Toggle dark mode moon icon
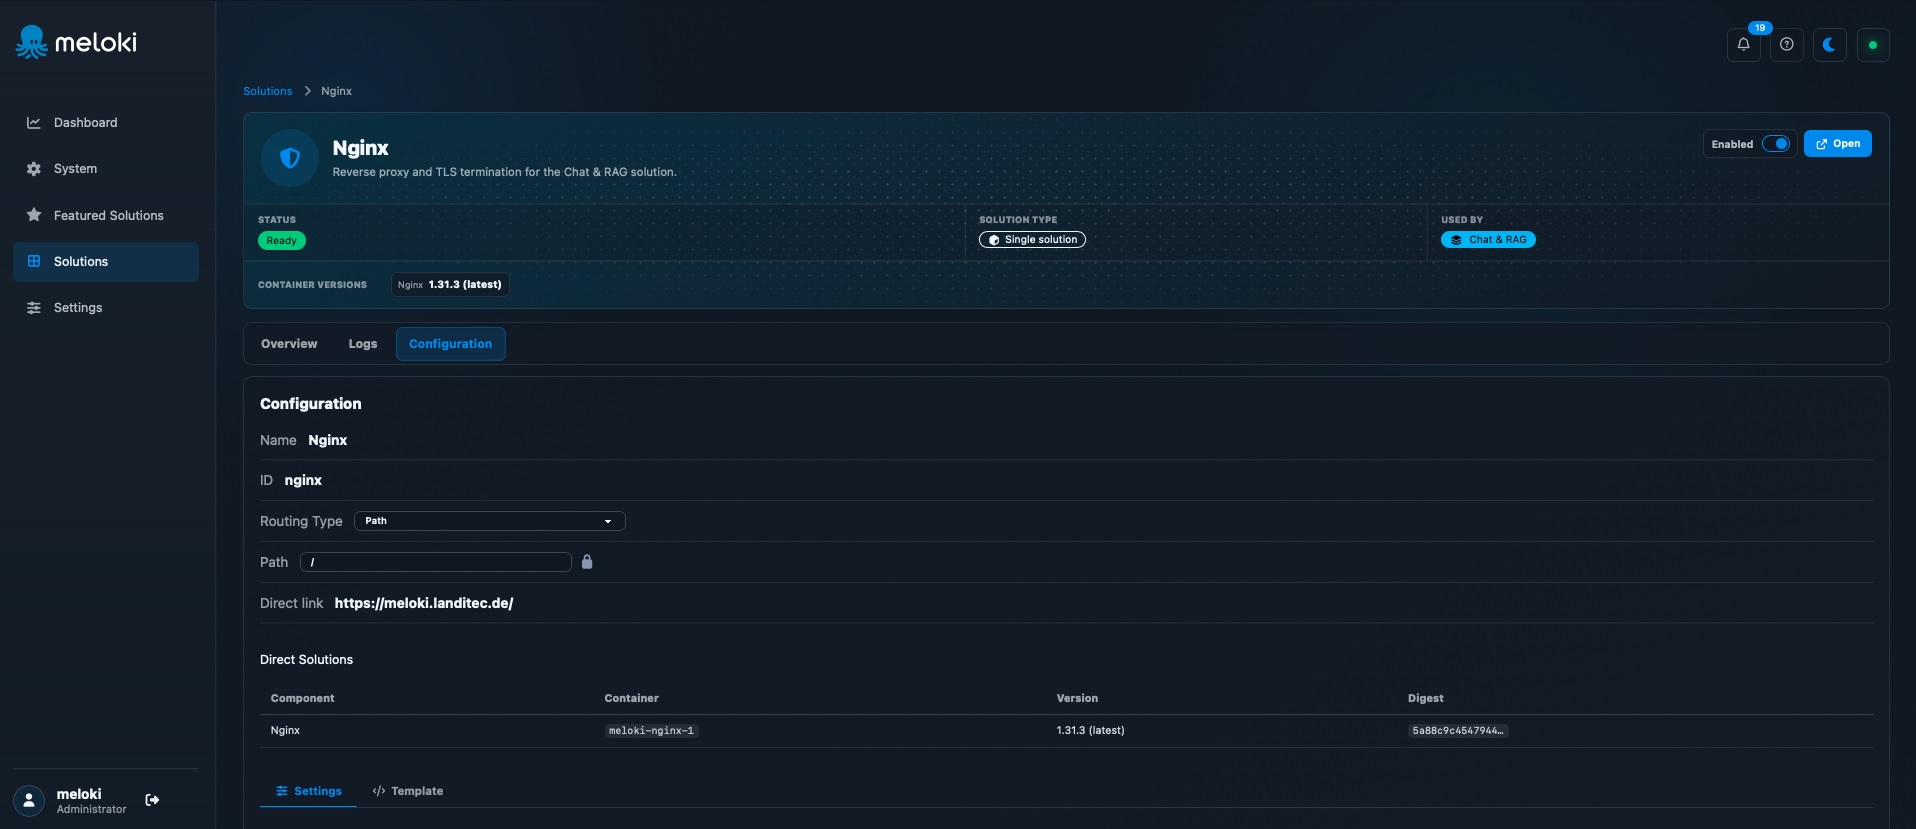This screenshot has height=829, width=1916. pos(1829,44)
